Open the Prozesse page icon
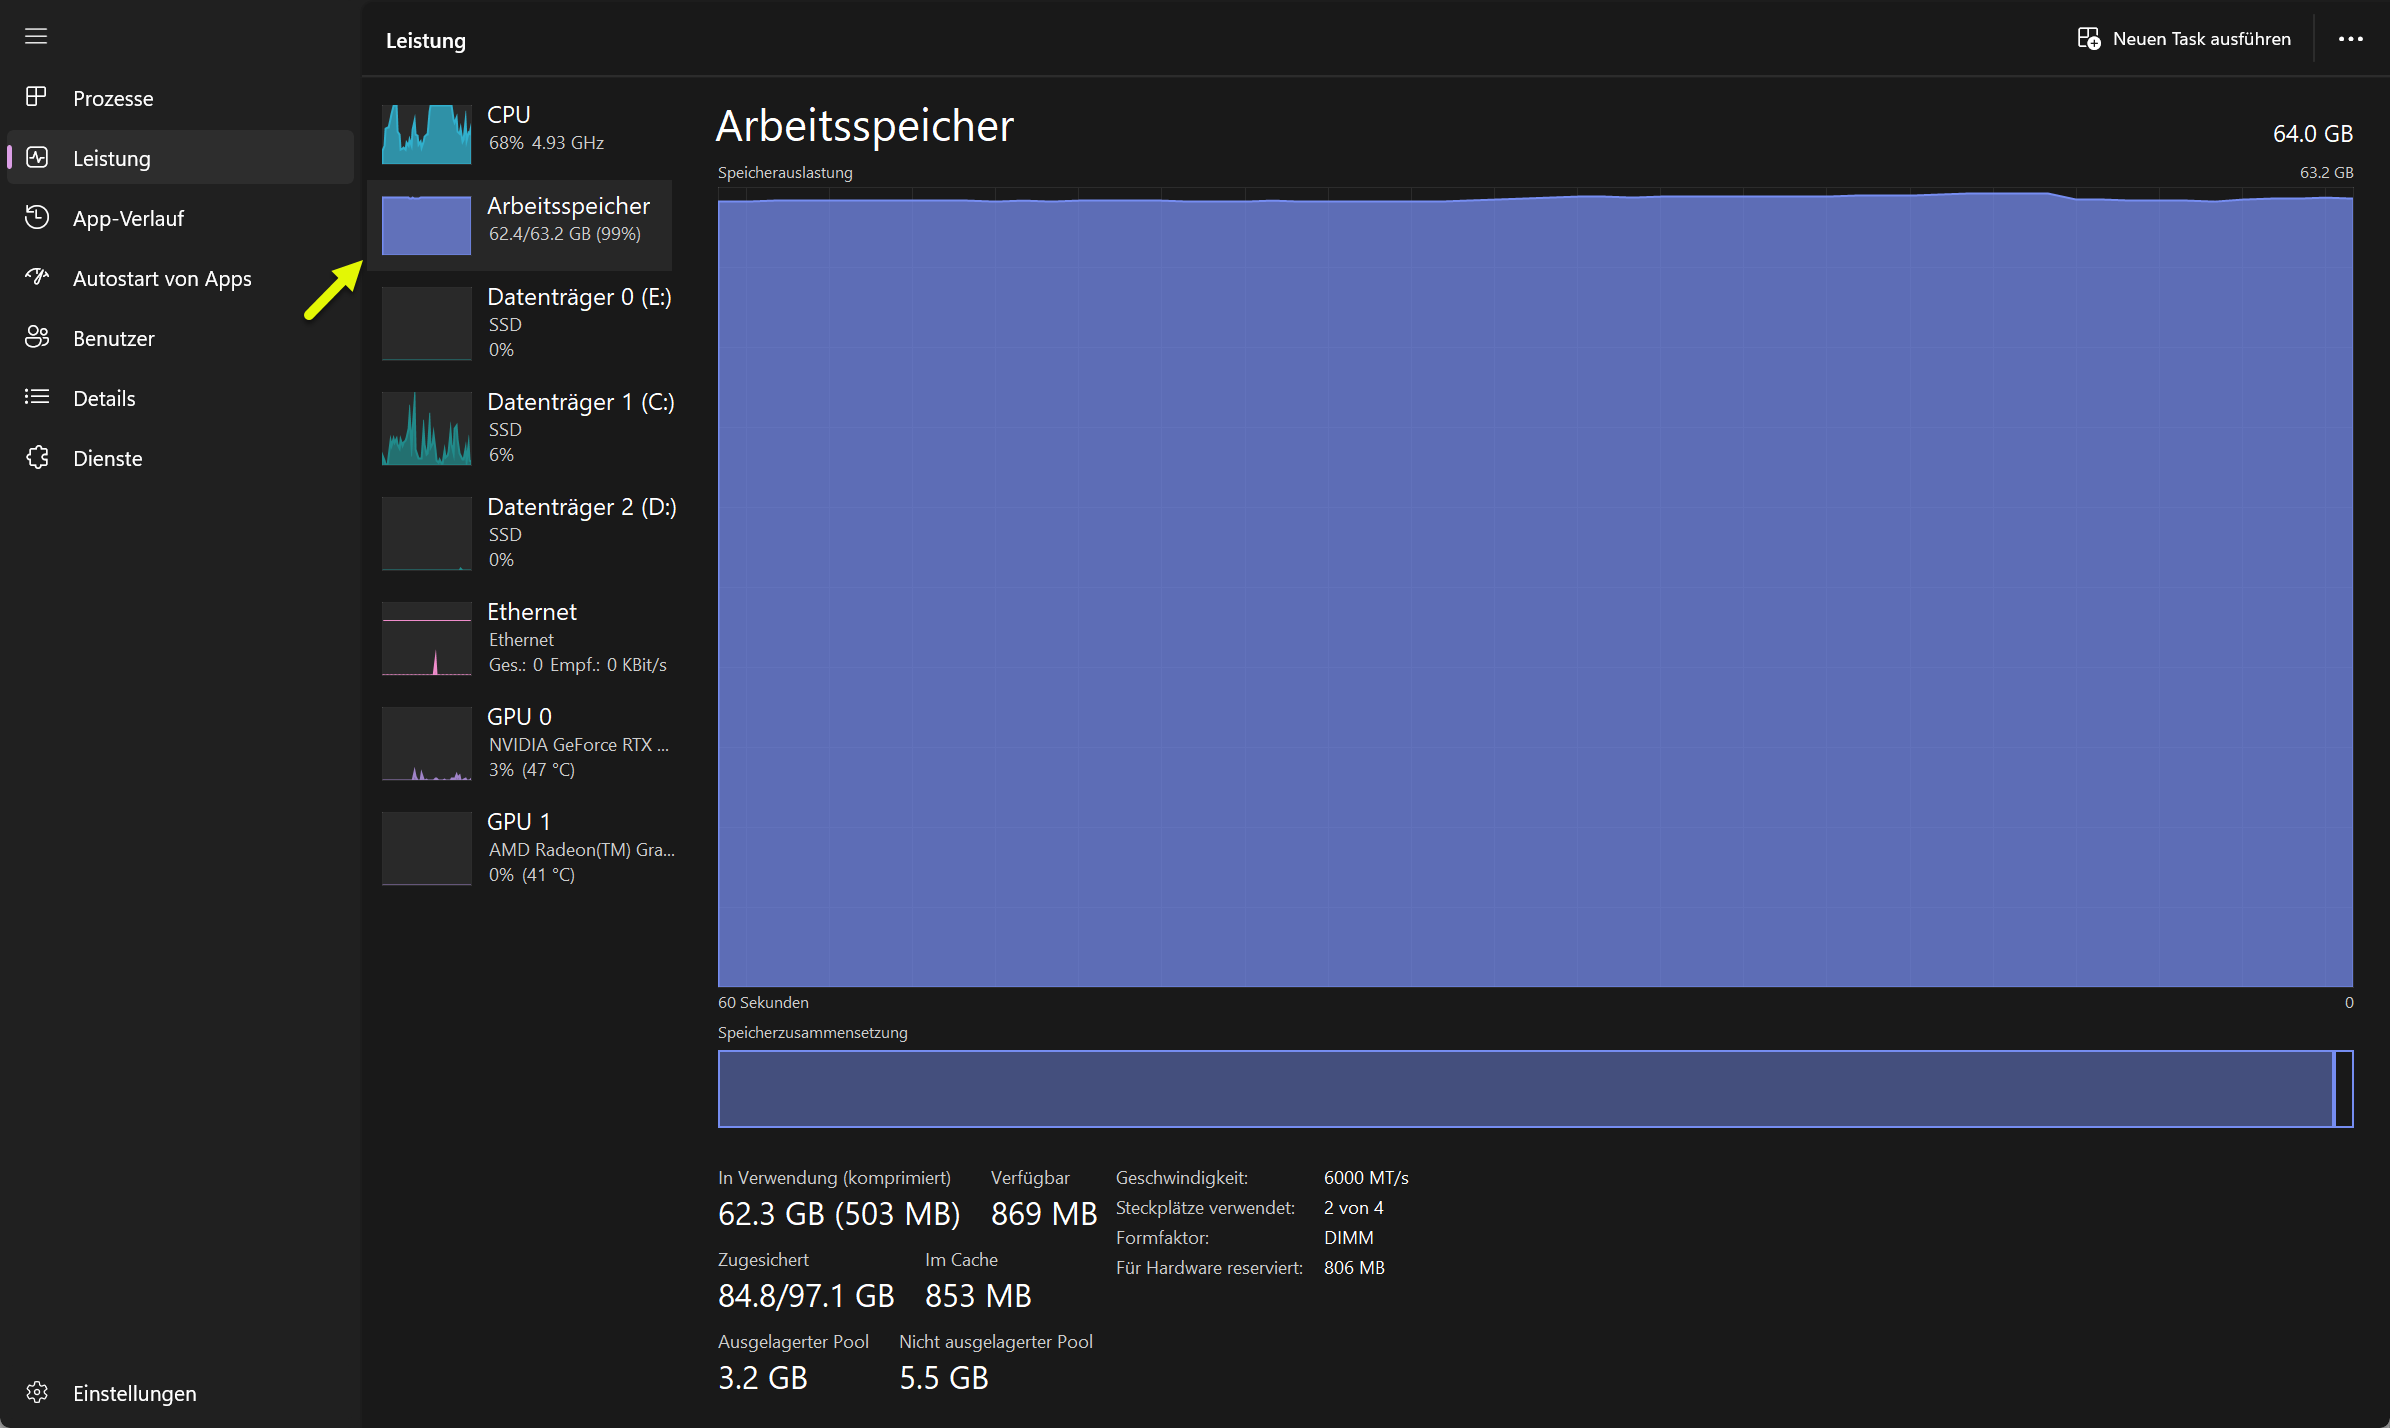The height and width of the screenshot is (1428, 2390). 36,97
